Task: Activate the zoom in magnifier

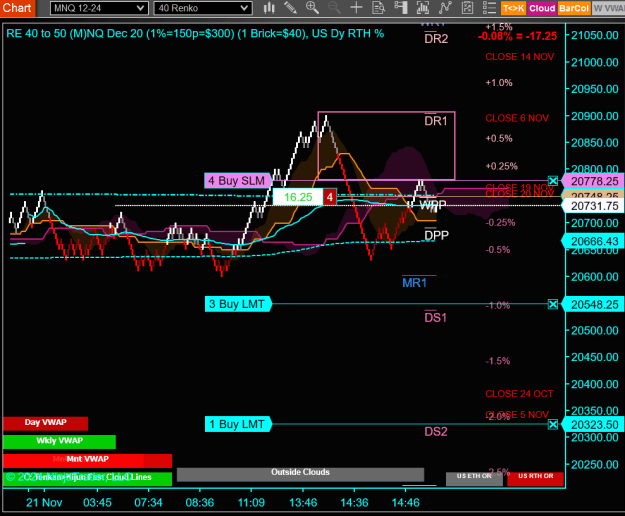Action: point(312,8)
